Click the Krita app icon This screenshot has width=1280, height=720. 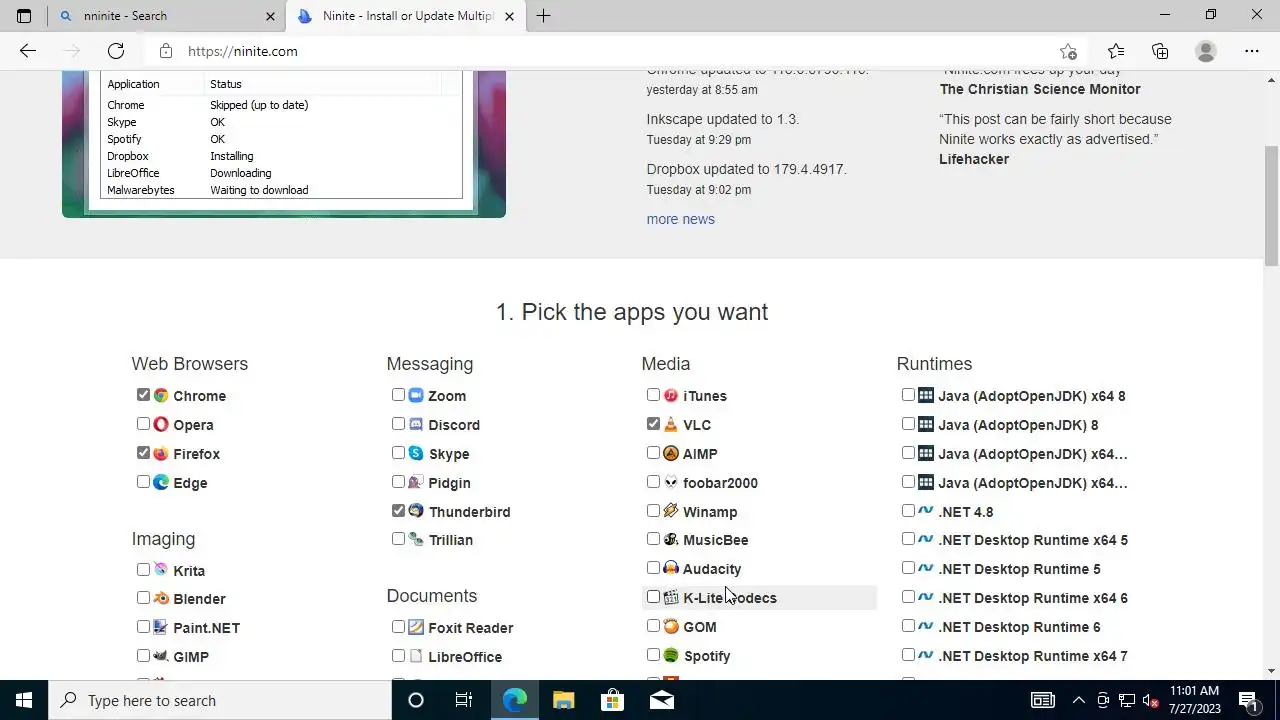pos(161,570)
